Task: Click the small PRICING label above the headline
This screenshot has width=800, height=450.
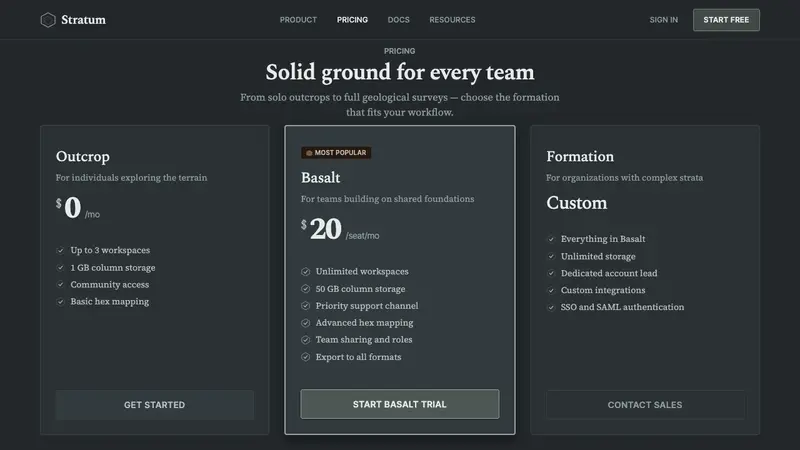Action: click(399, 51)
